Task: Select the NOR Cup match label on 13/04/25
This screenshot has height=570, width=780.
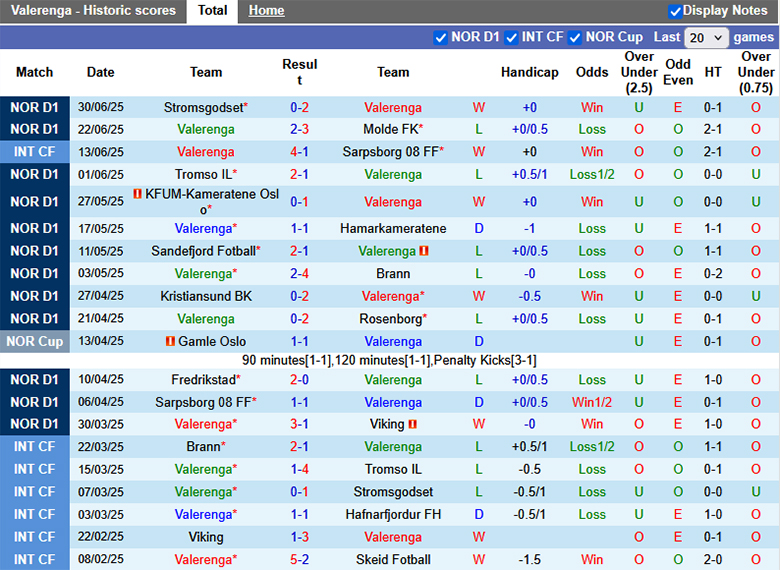Action: [35, 341]
